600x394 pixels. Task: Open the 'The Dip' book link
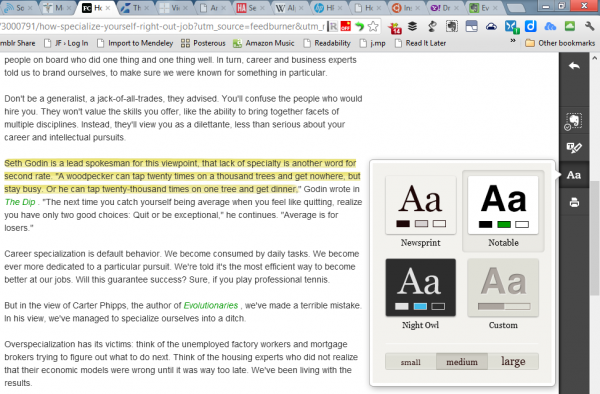pos(20,202)
